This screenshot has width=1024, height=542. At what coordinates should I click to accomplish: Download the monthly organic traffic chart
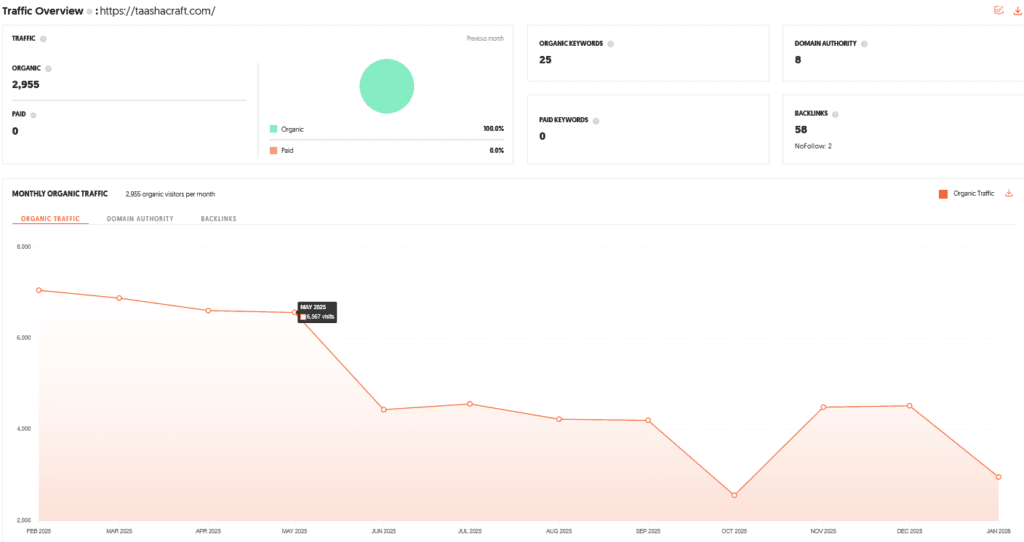(1009, 193)
